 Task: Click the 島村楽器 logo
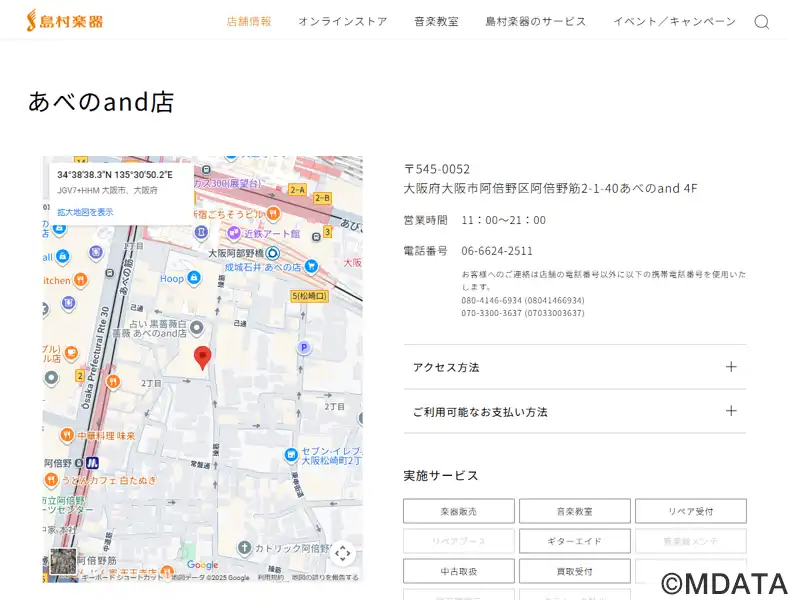click(x=65, y=21)
